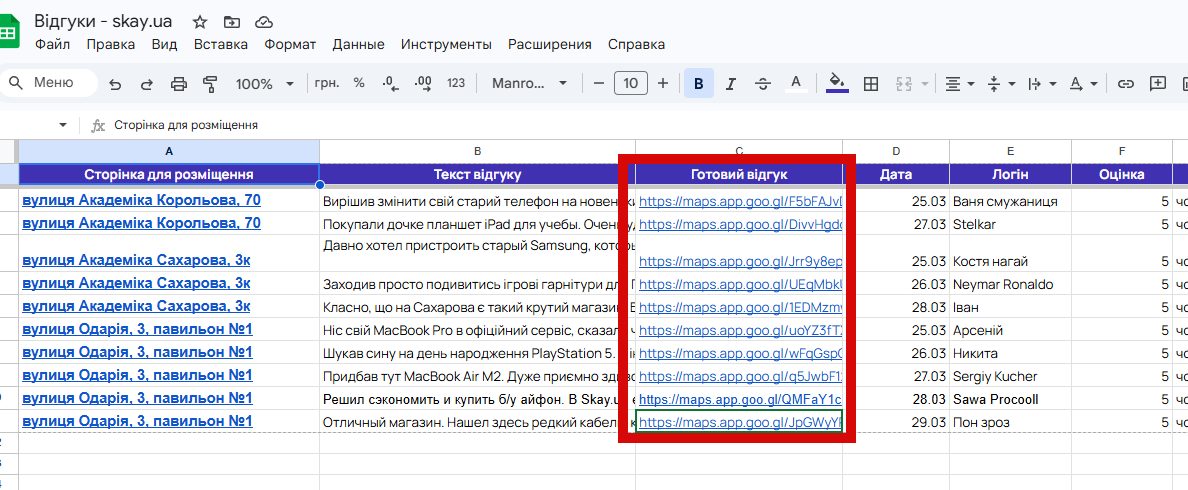Image resolution: width=1188 pixels, height=490 pixels.
Task: Open the 123 number formats menu
Action: [456, 83]
